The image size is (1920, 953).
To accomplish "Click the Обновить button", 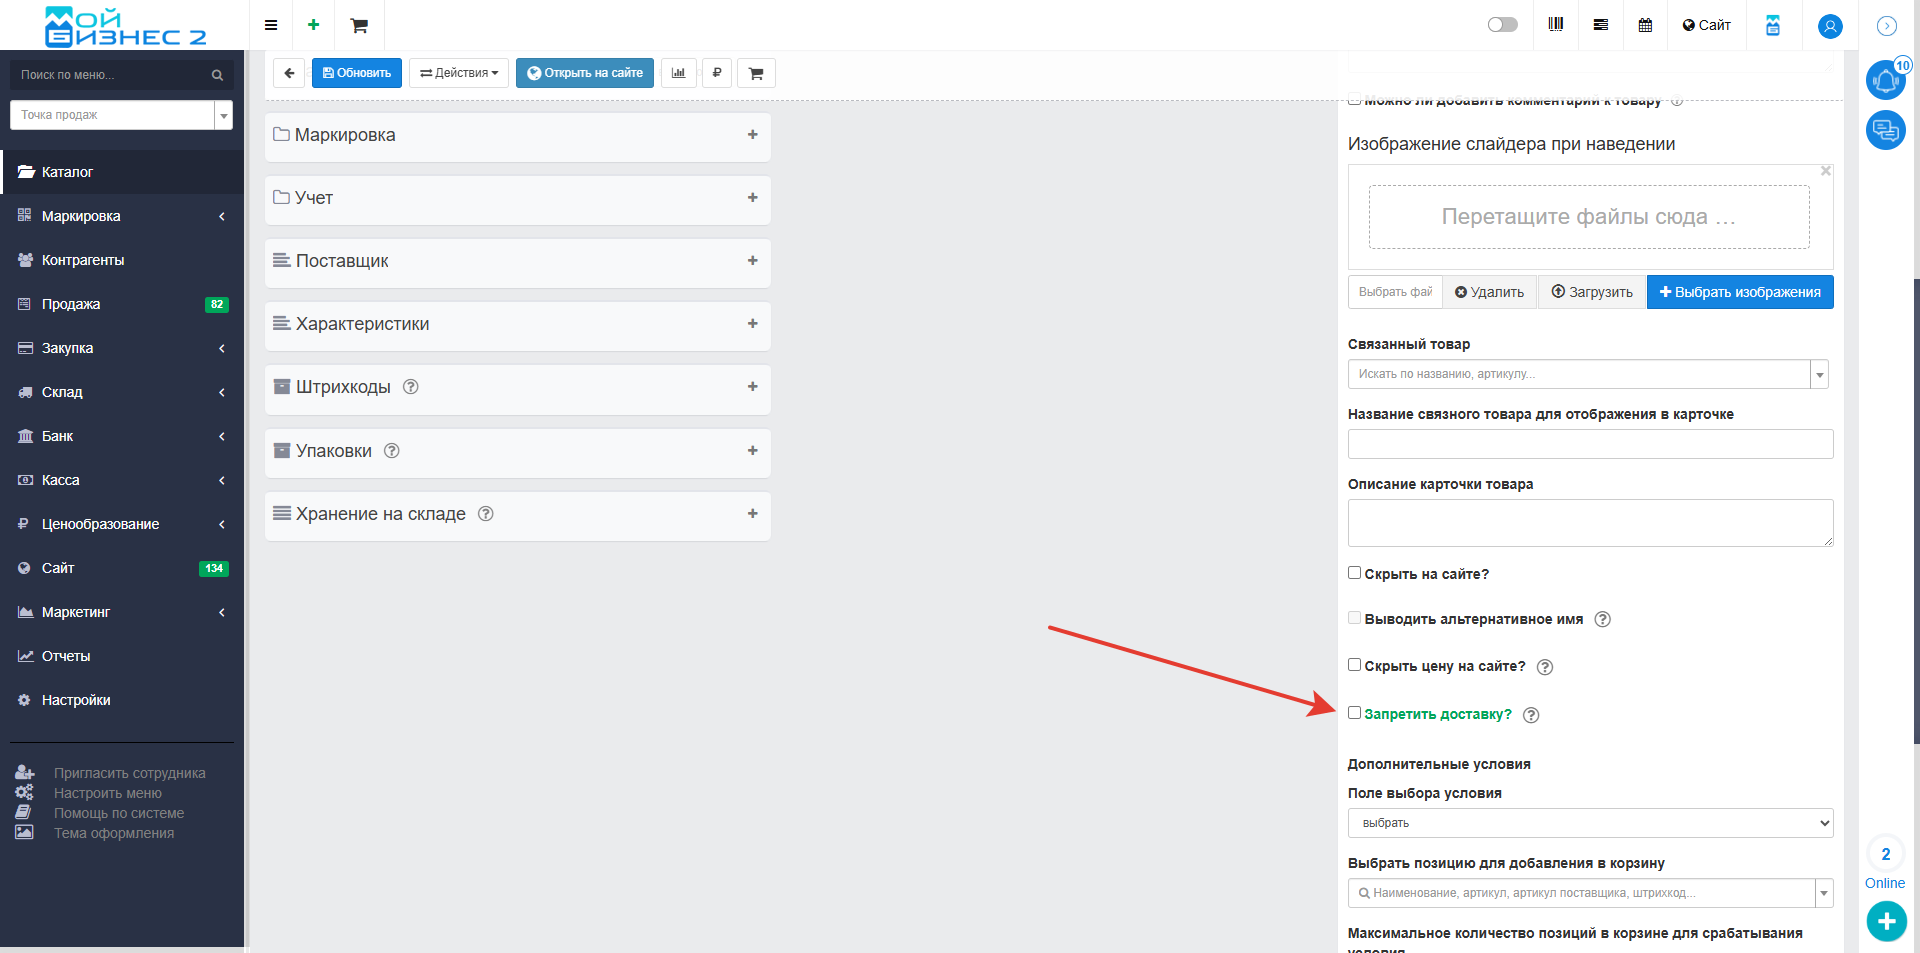I will click(x=357, y=73).
